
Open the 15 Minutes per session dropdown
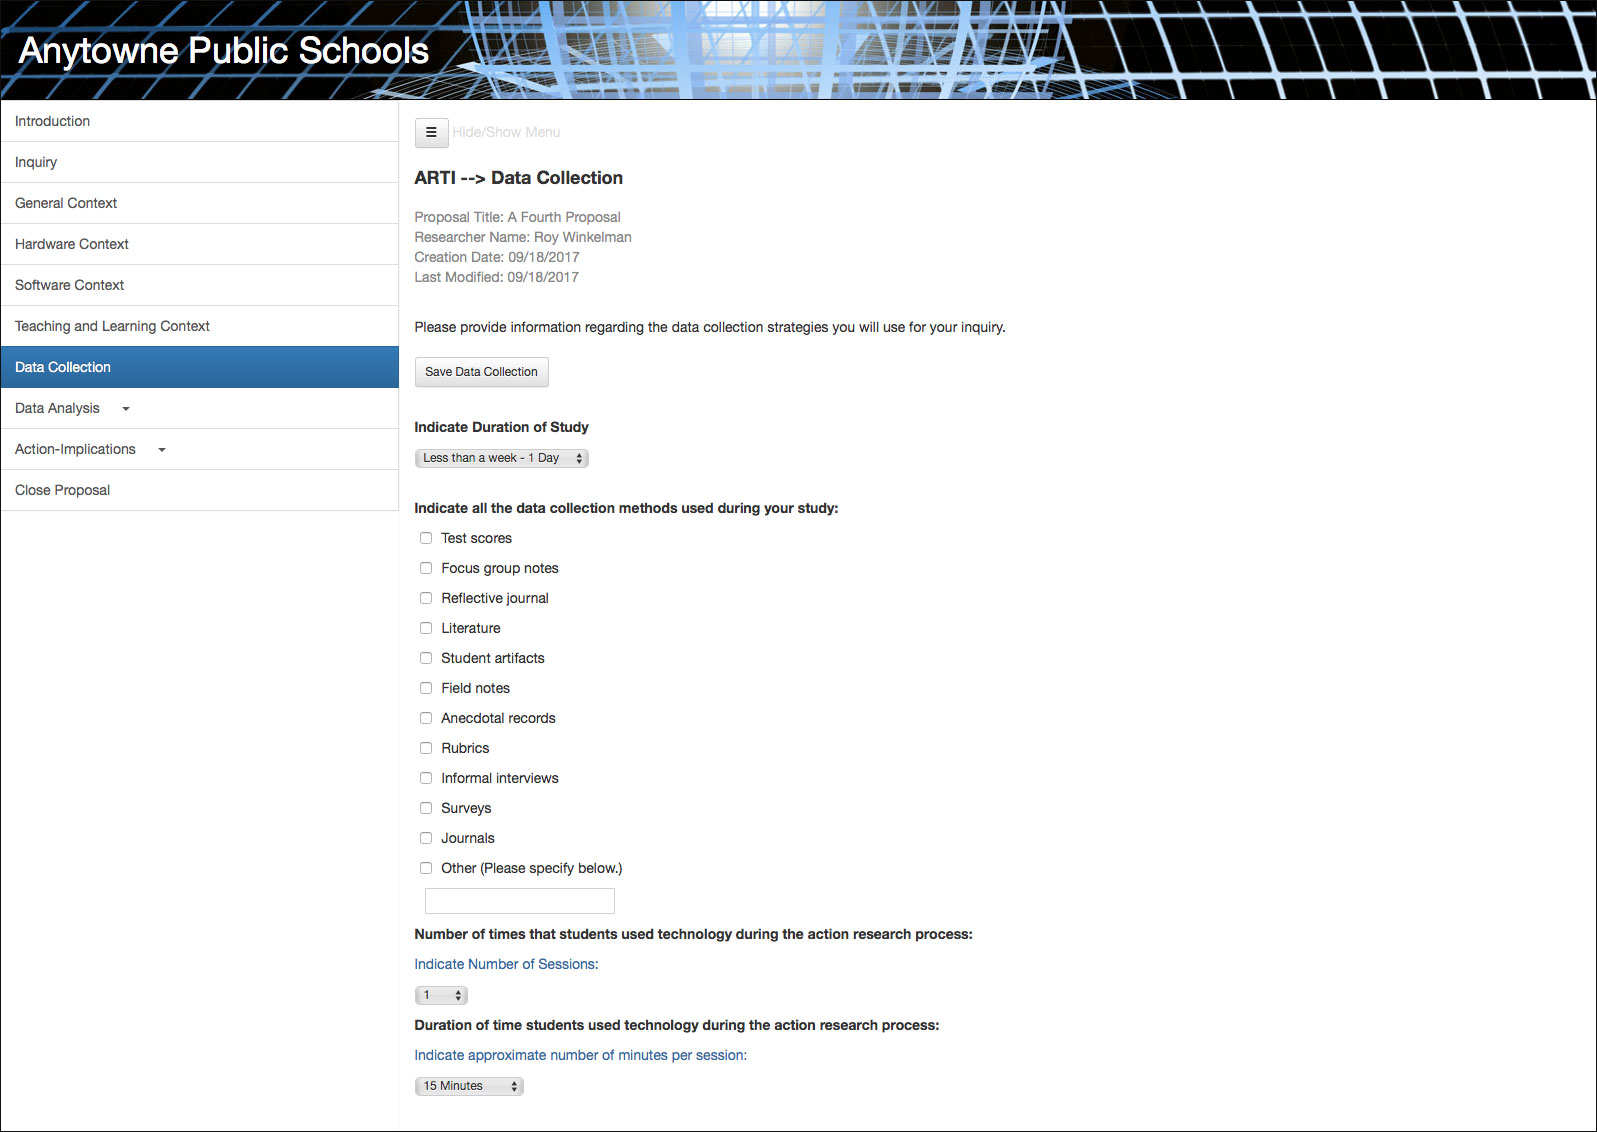pyautogui.click(x=469, y=1086)
